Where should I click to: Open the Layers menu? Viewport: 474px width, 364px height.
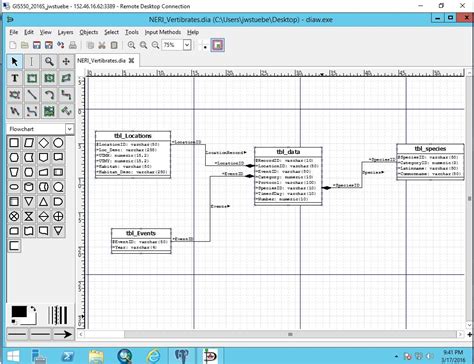(65, 32)
